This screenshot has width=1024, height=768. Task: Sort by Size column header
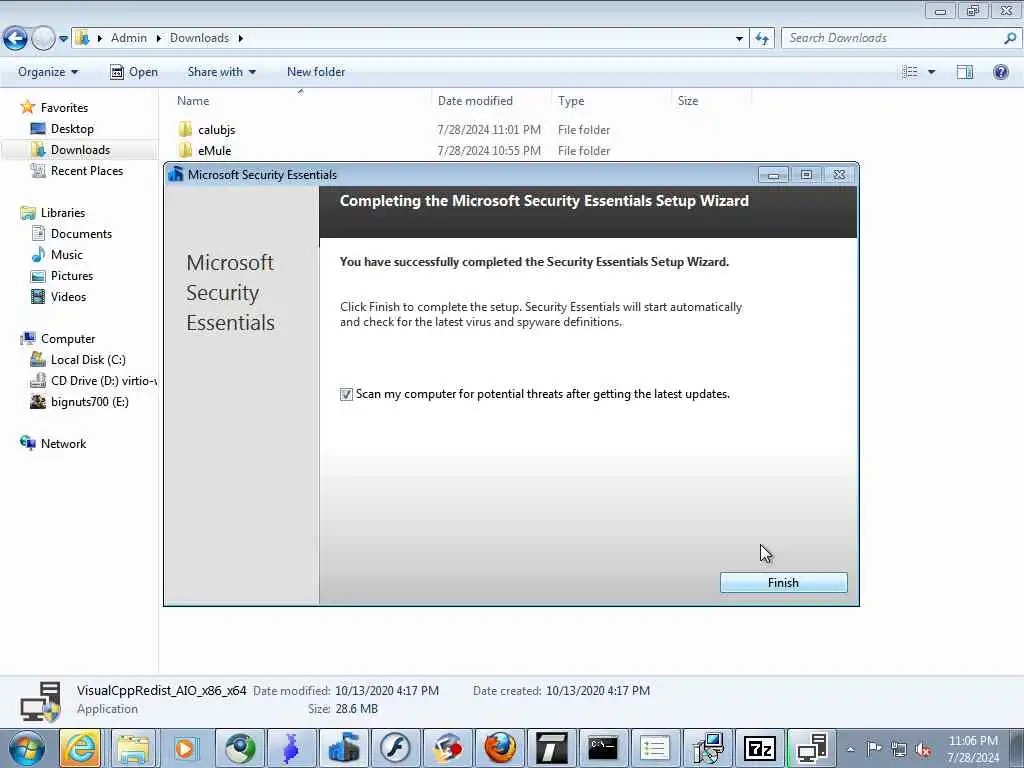click(688, 101)
